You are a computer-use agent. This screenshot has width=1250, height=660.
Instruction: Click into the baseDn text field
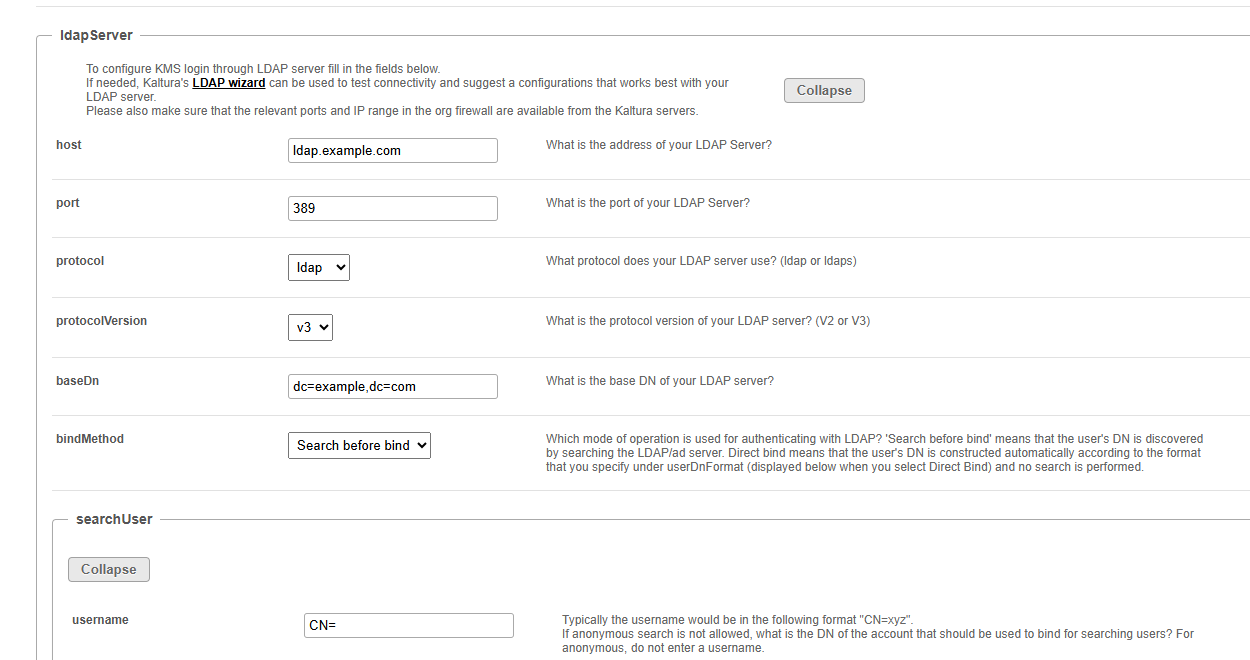pyautogui.click(x=392, y=386)
